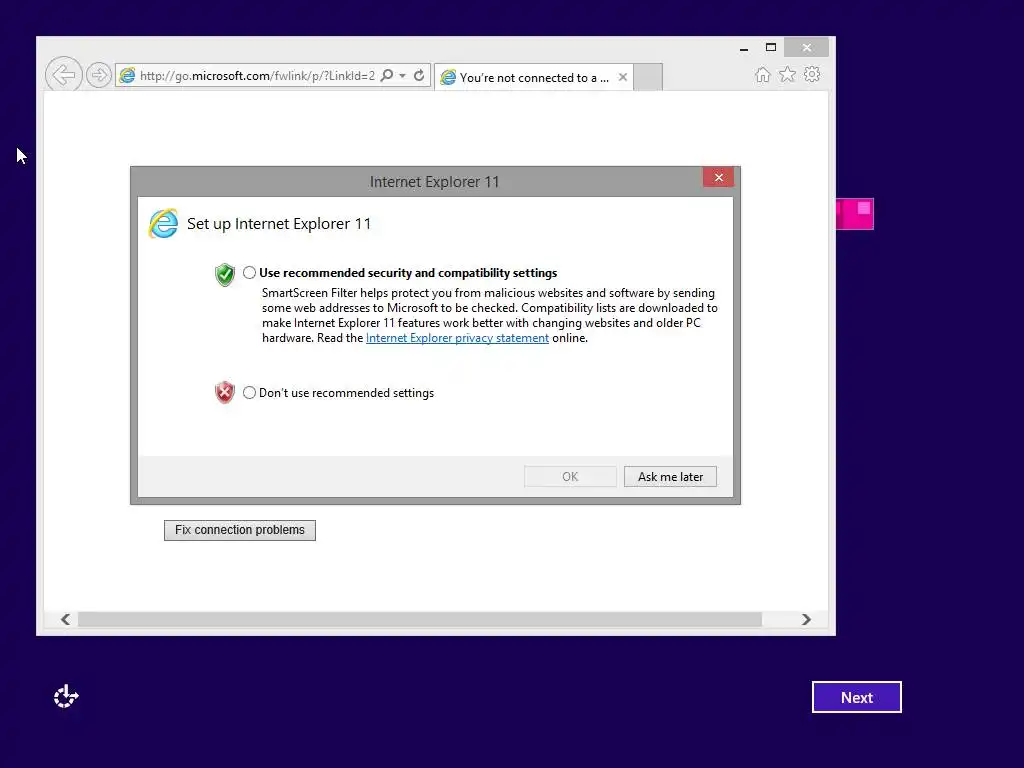Click the 'Set up Internet Explorer 11' heading
This screenshot has height=768, width=1024.
(x=279, y=223)
